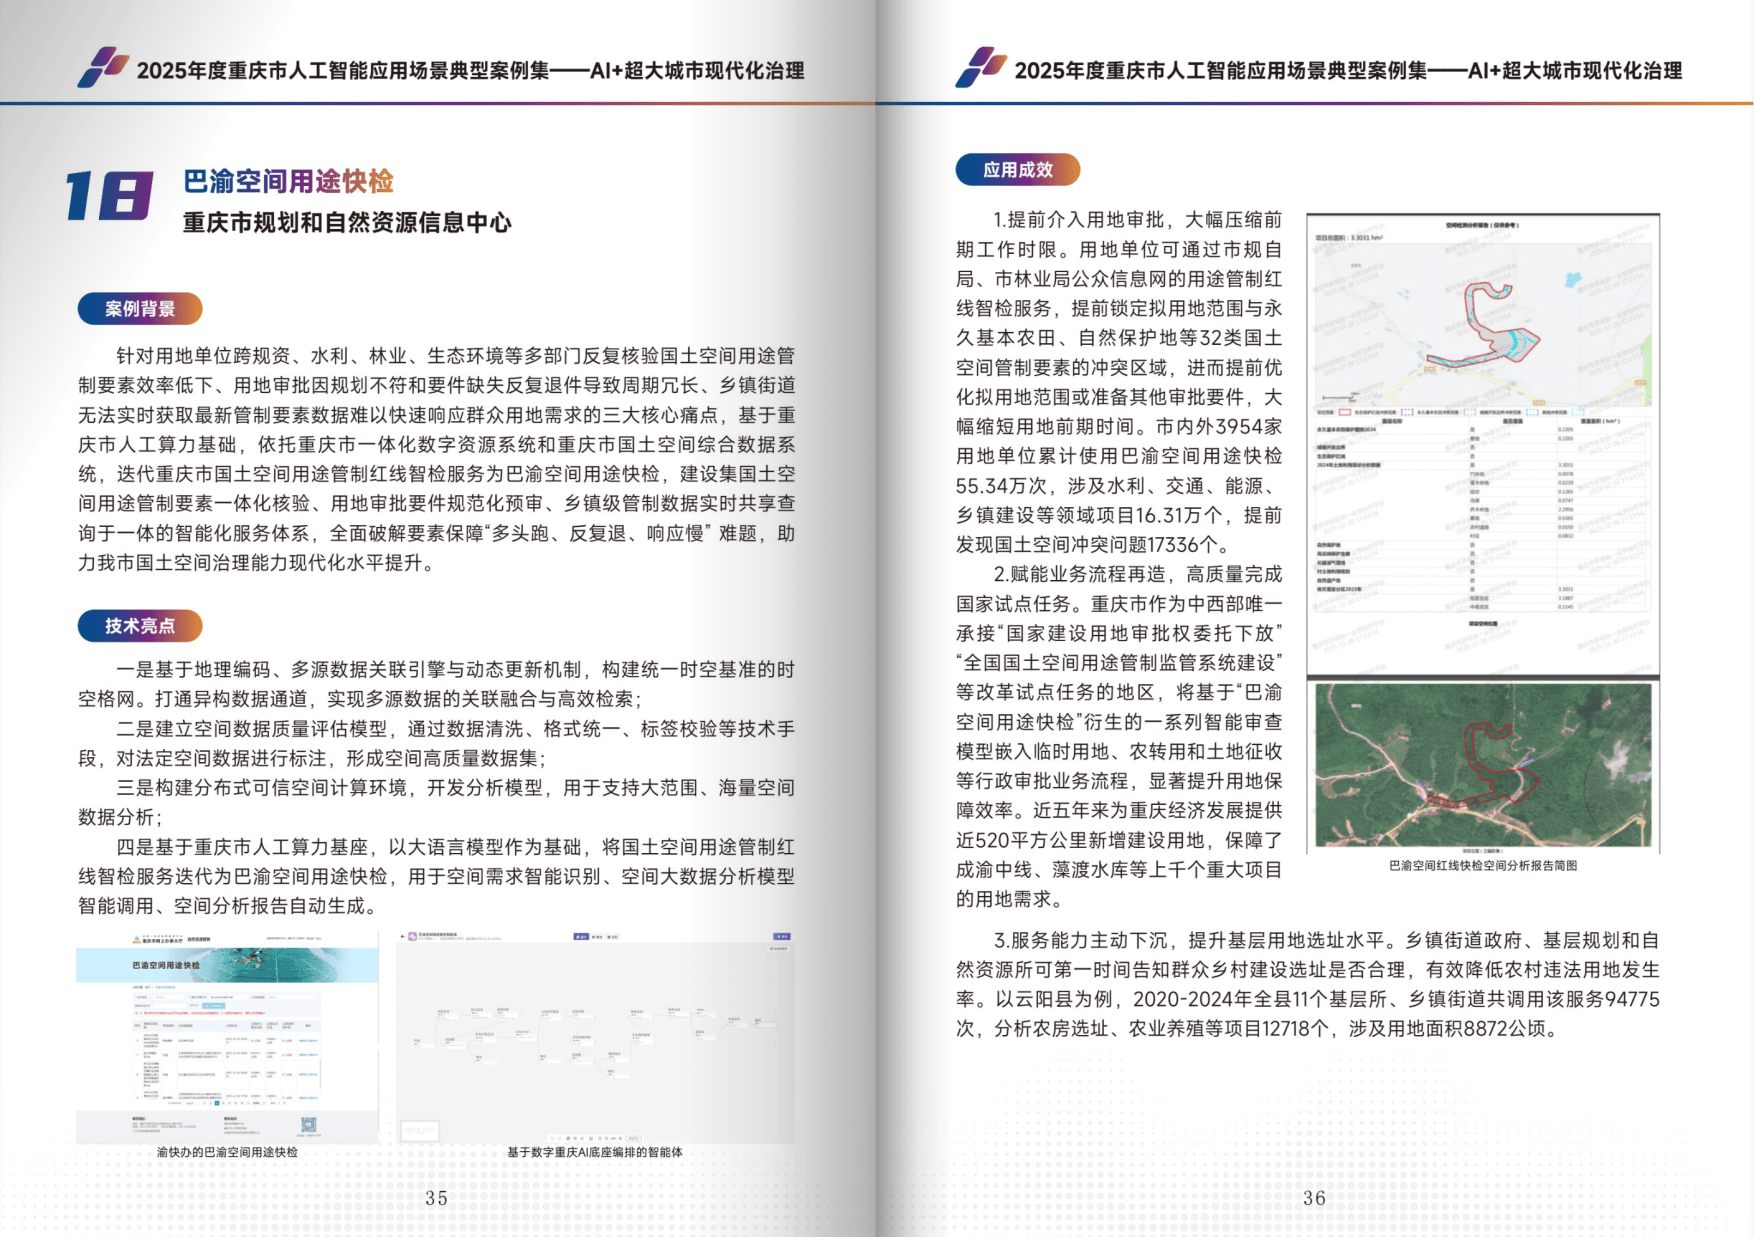1754x1237 pixels.
Task: Open the AI agent workflow diagram image
Action: point(595,1038)
